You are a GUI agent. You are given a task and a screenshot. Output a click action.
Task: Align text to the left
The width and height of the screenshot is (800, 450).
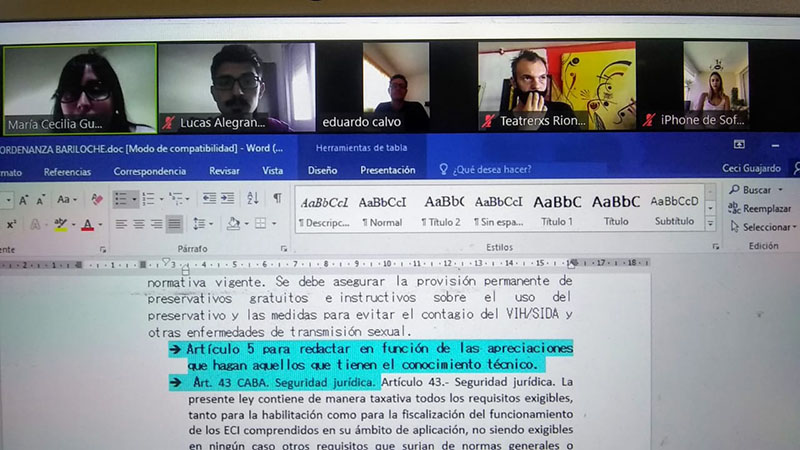pyautogui.click(x=120, y=224)
